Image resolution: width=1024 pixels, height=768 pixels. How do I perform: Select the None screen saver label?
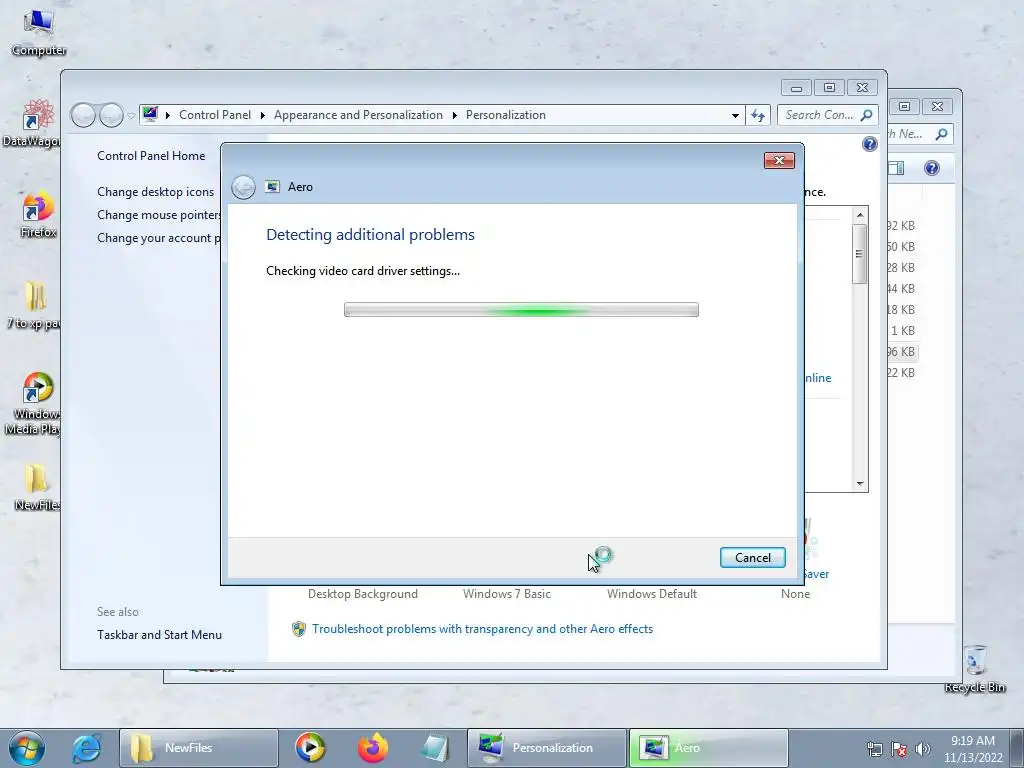(x=795, y=594)
